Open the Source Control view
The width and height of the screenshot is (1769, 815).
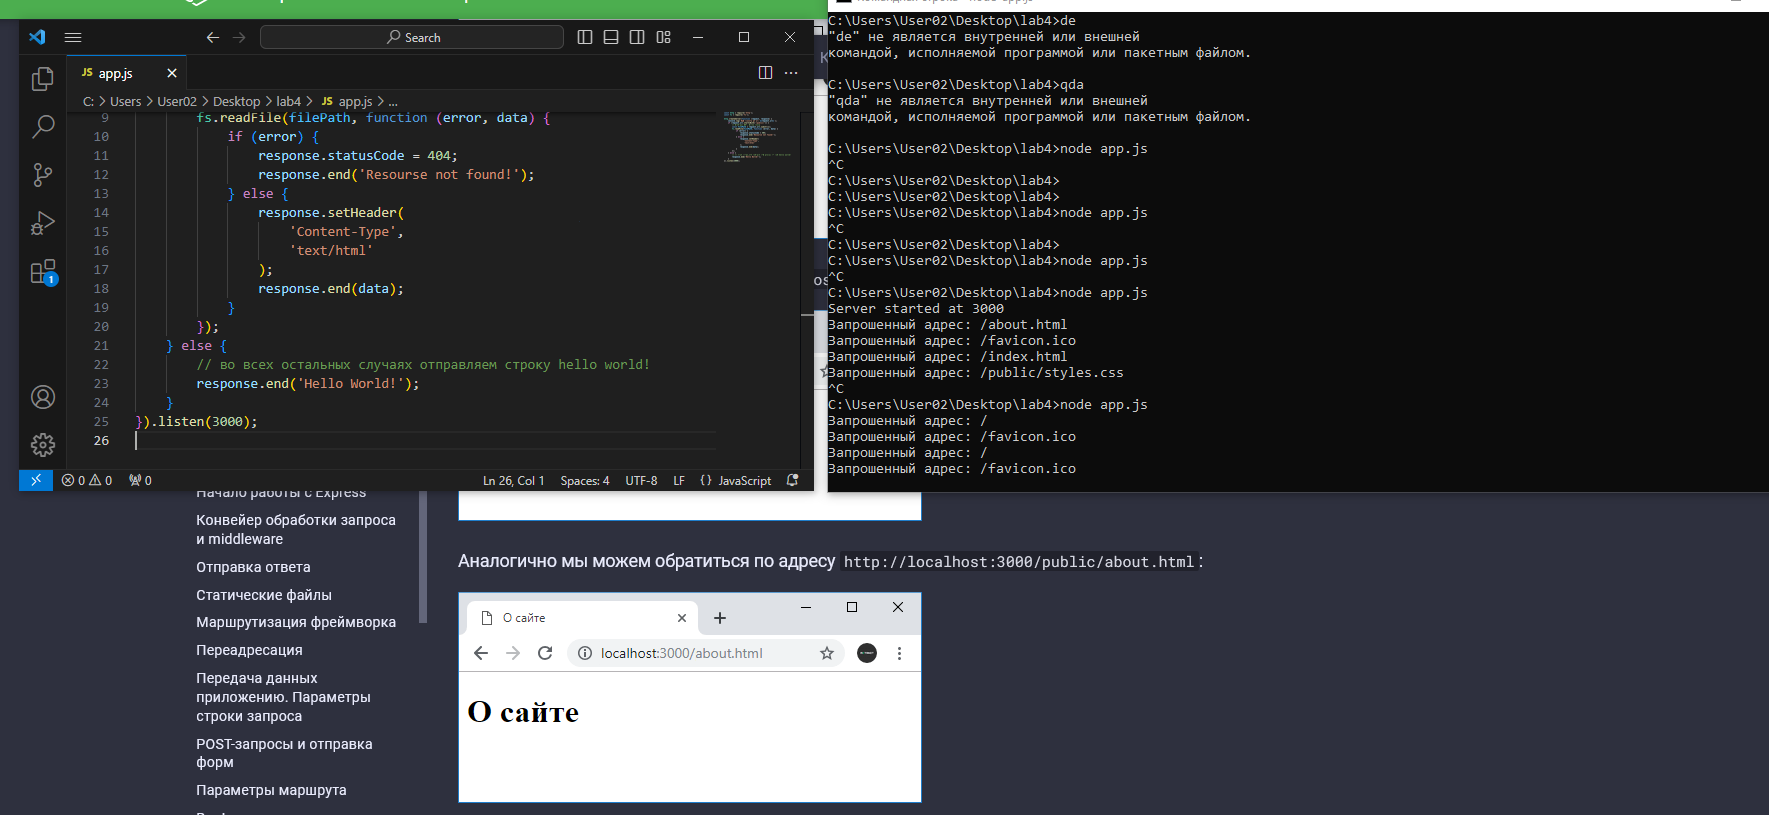click(x=42, y=175)
